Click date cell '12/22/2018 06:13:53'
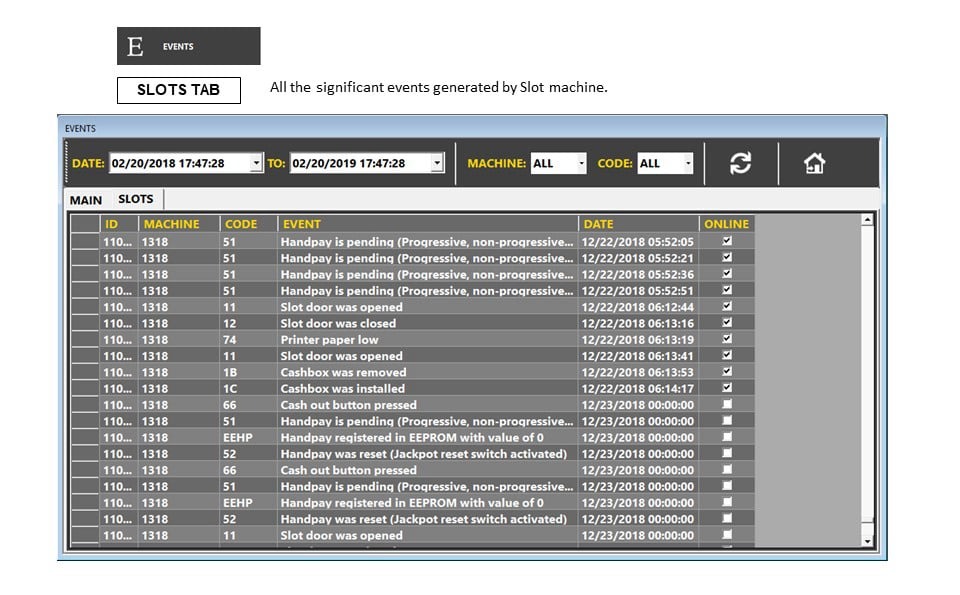 click(639, 372)
